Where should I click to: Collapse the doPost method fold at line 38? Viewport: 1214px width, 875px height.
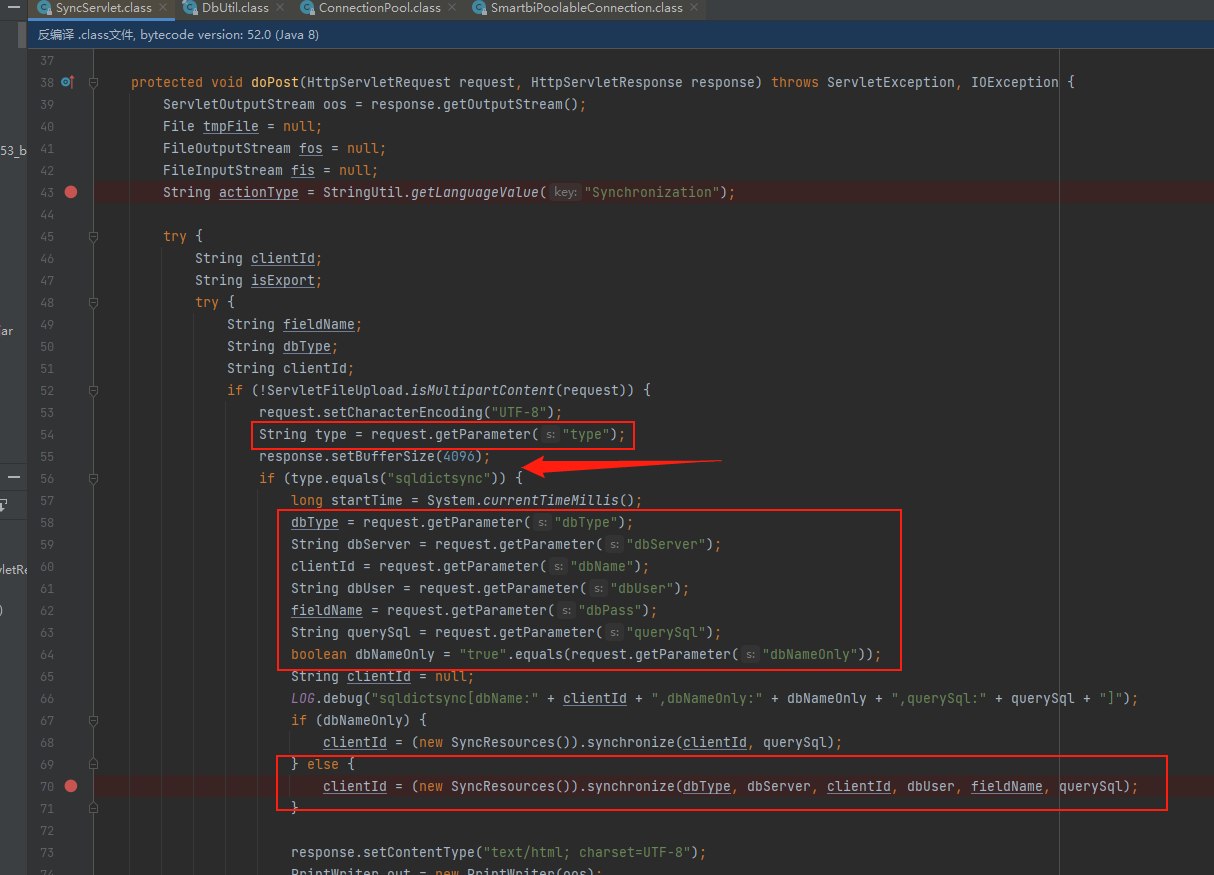point(93,82)
